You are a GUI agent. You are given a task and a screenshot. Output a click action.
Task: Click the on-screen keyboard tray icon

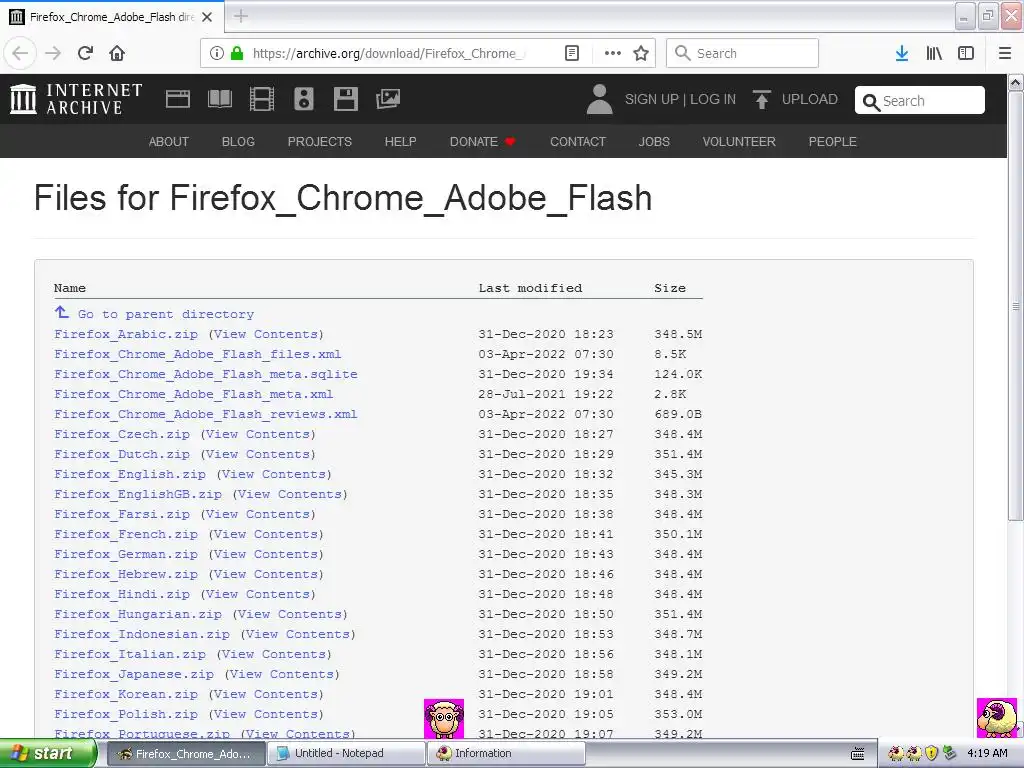coord(858,754)
